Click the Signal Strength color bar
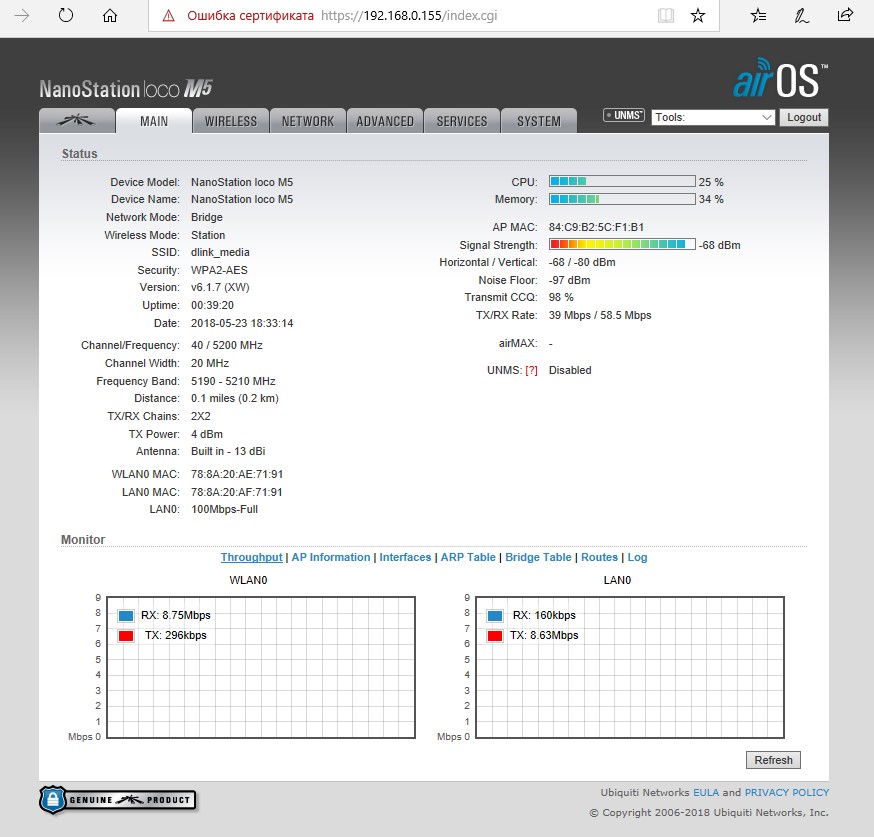Image resolution: width=874 pixels, height=837 pixels. (622, 244)
